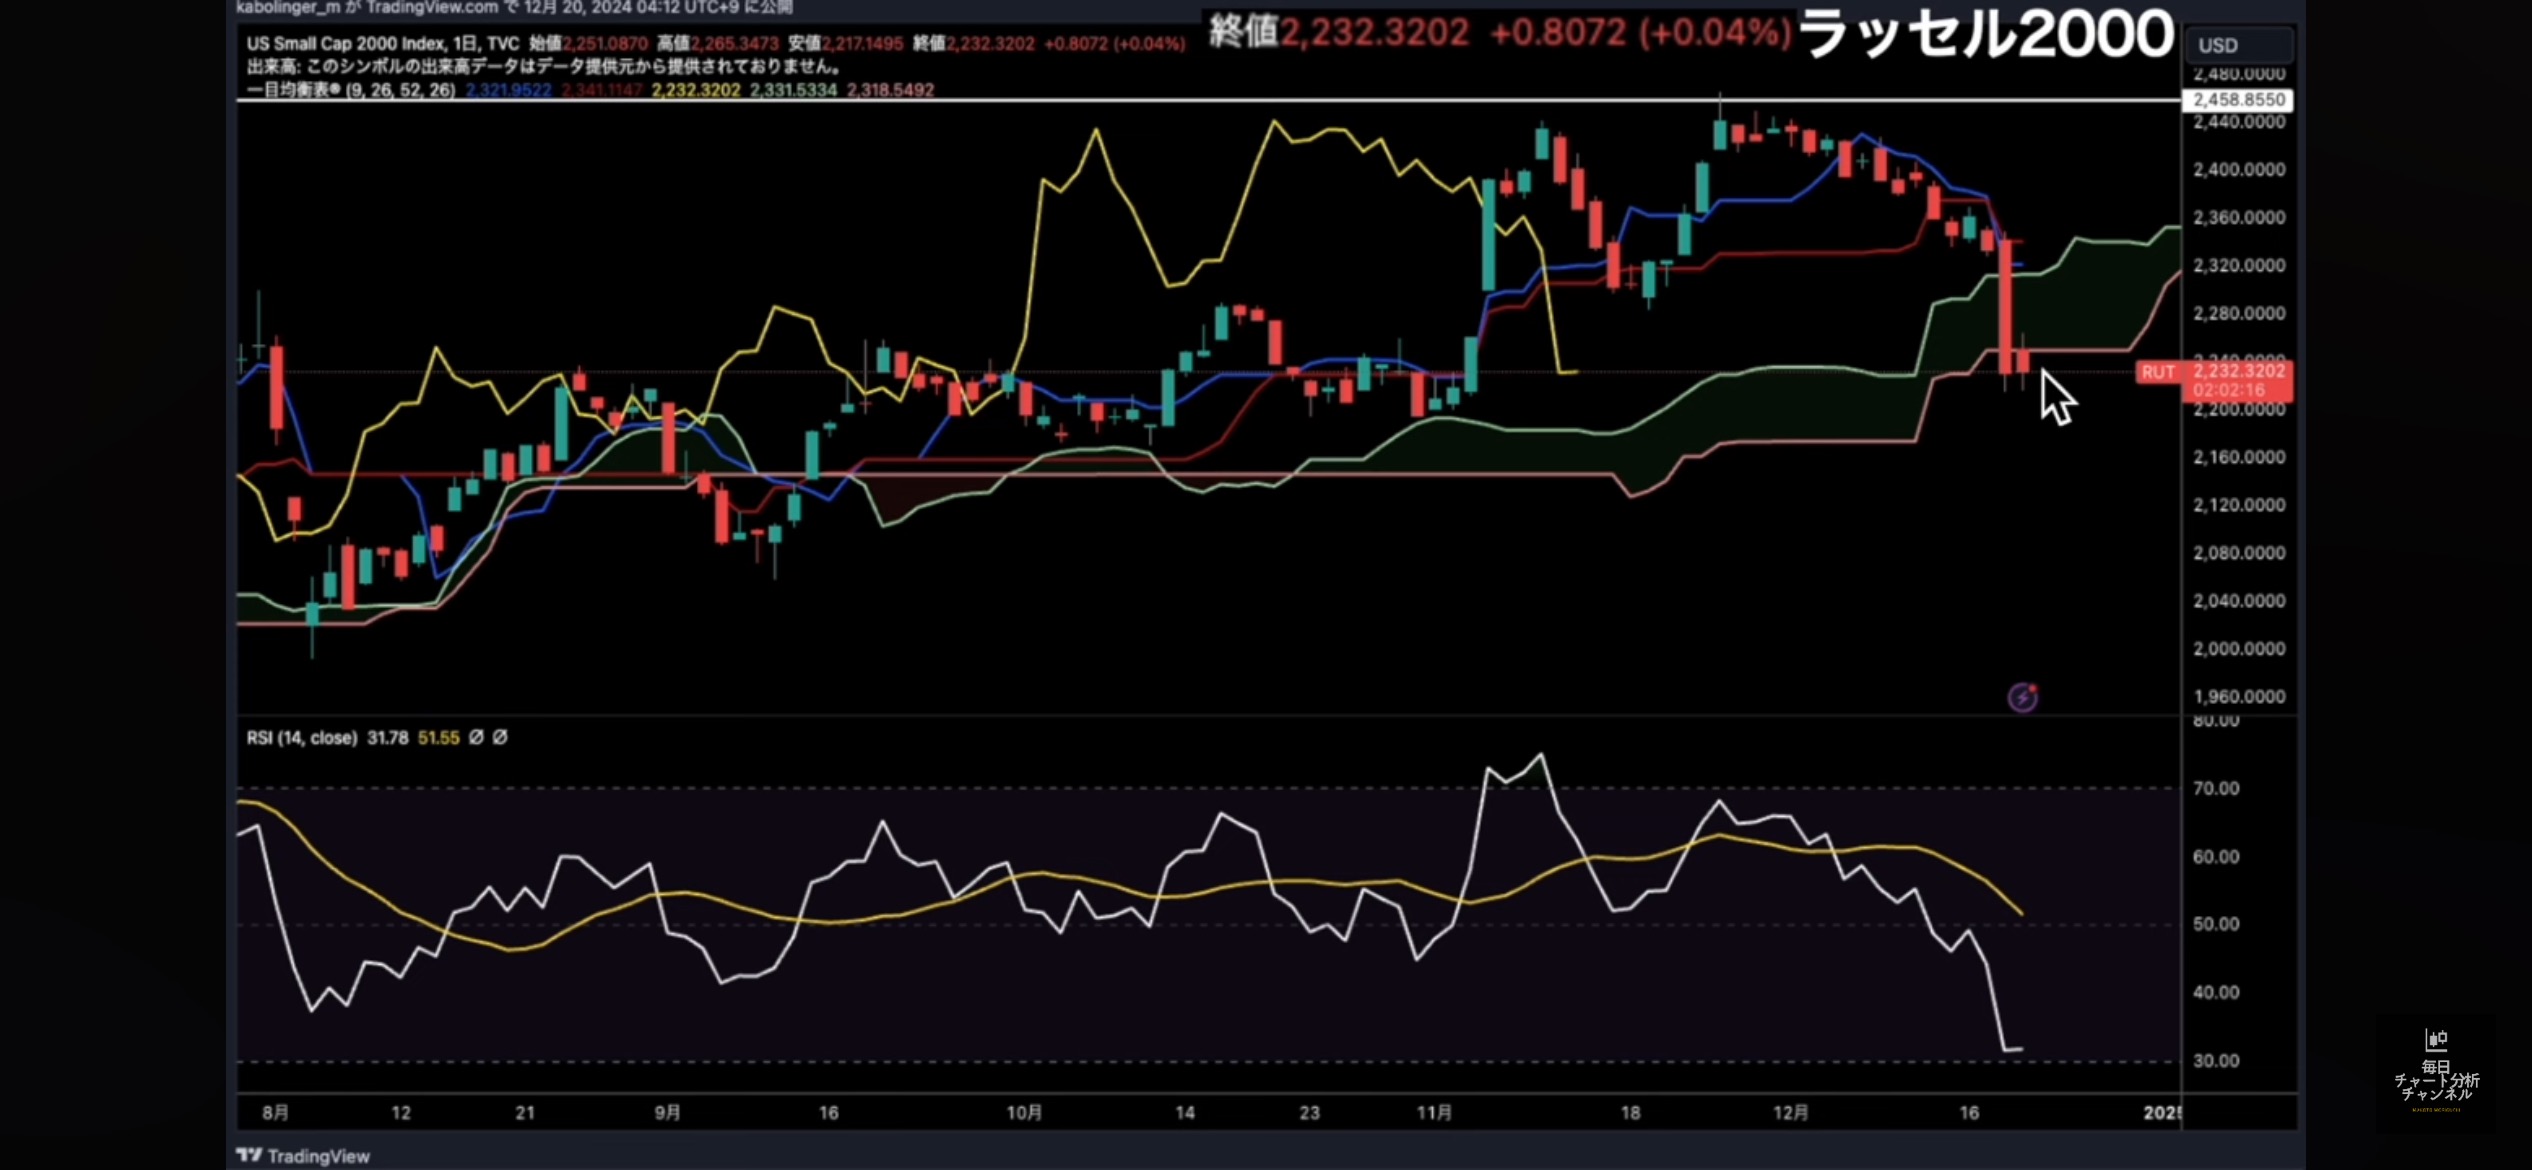This screenshot has width=2532, height=1170.
Task: Click the 2,320.0000 price axis label
Action: (2239, 266)
